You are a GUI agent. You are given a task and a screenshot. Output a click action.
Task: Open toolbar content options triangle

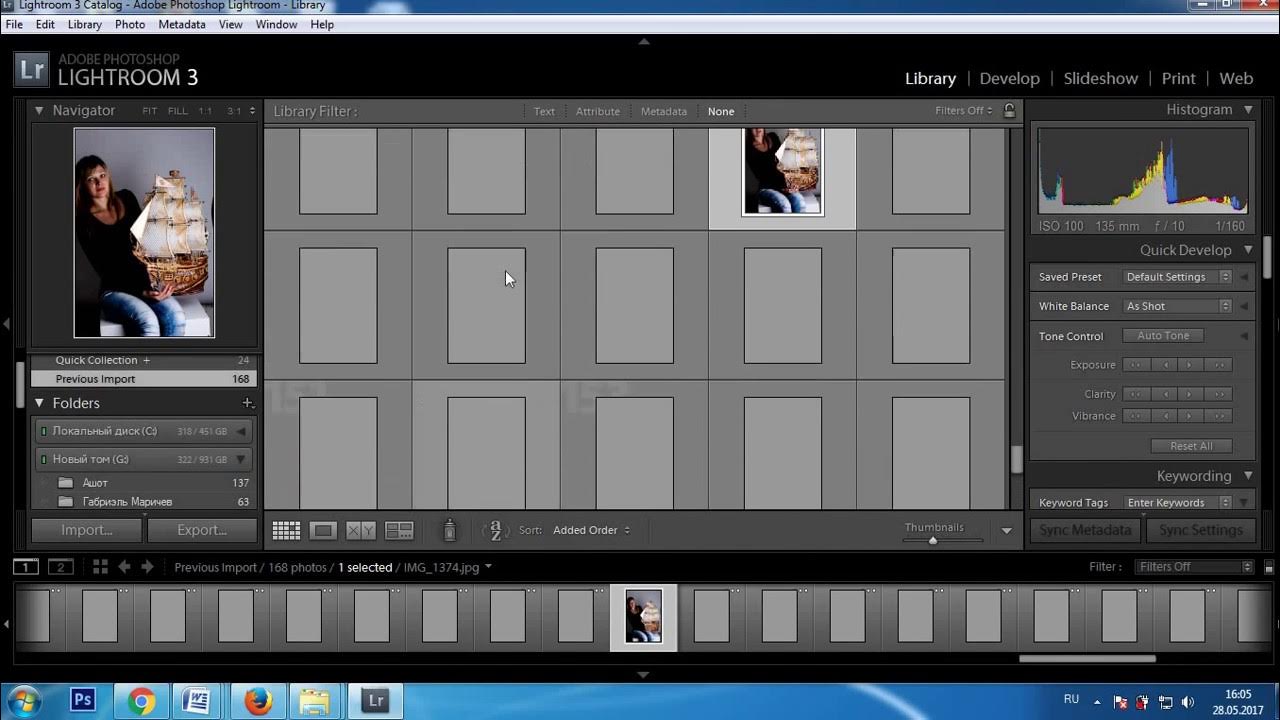point(1007,531)
